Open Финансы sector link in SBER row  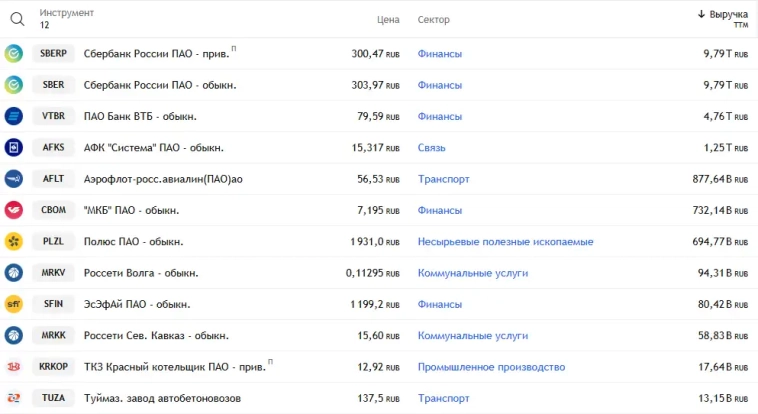(440, 85)
